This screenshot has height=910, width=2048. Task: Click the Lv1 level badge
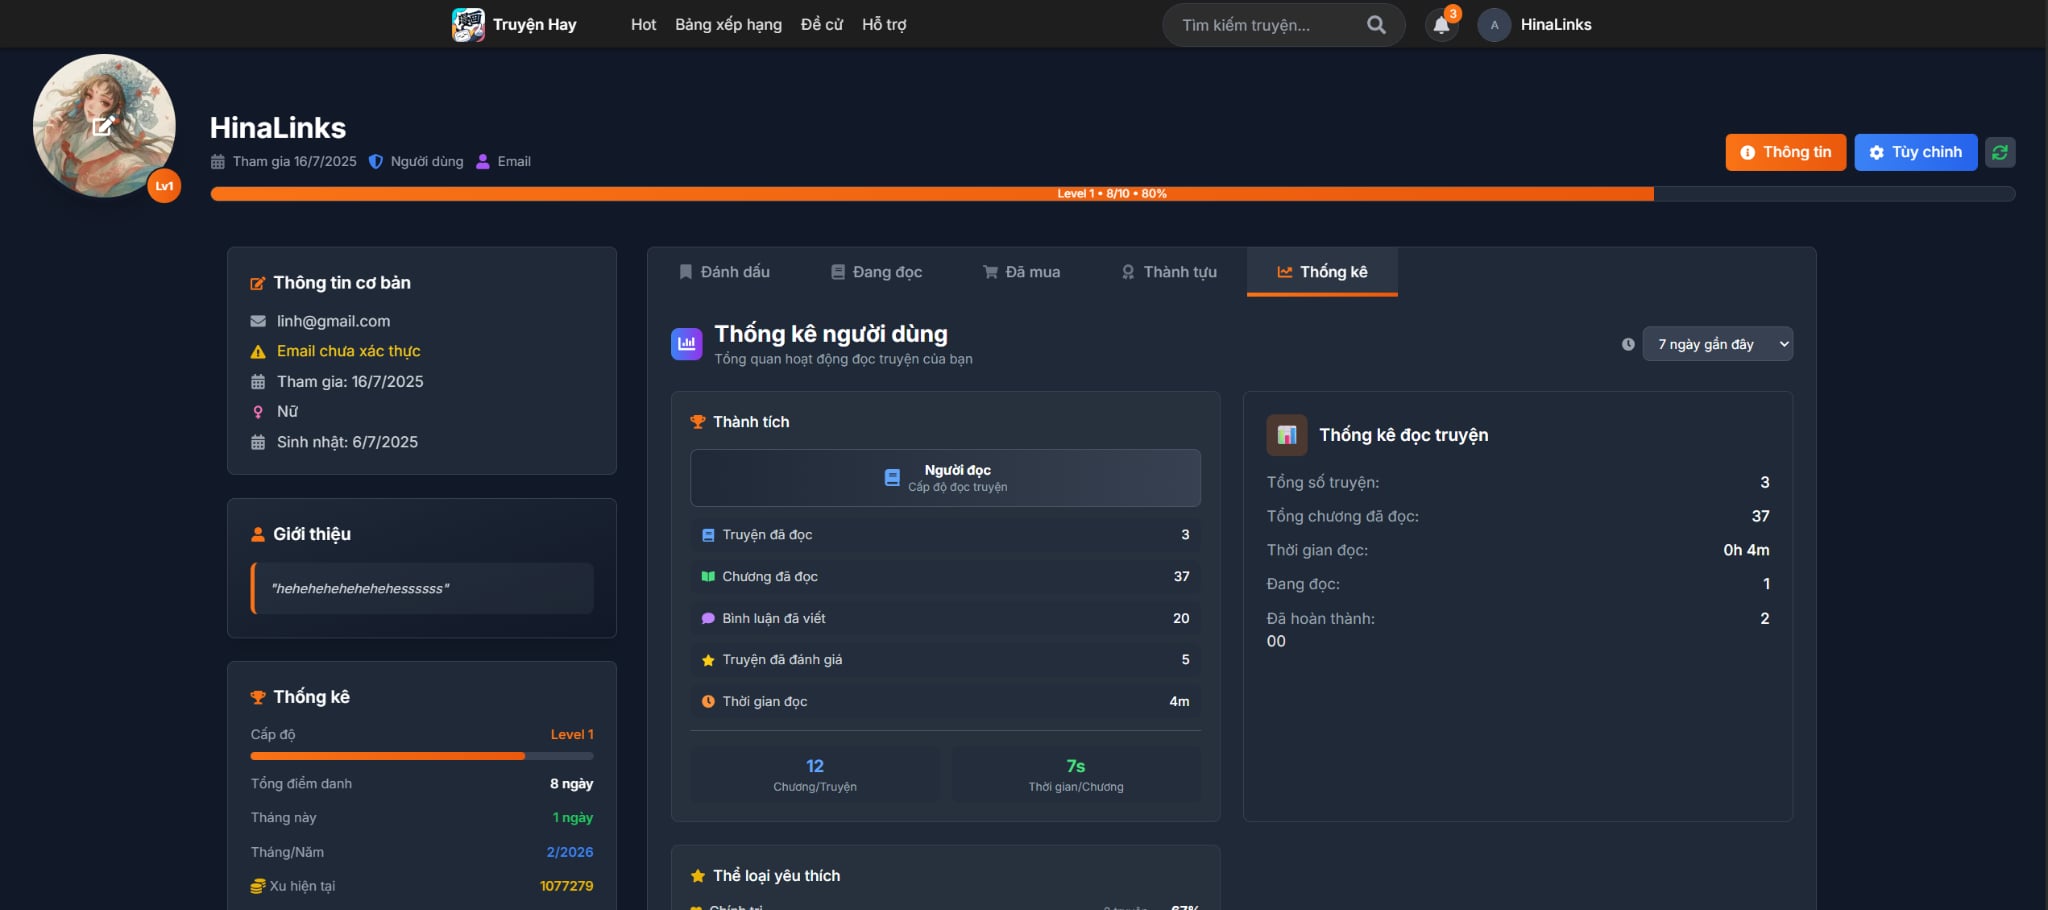164,186
